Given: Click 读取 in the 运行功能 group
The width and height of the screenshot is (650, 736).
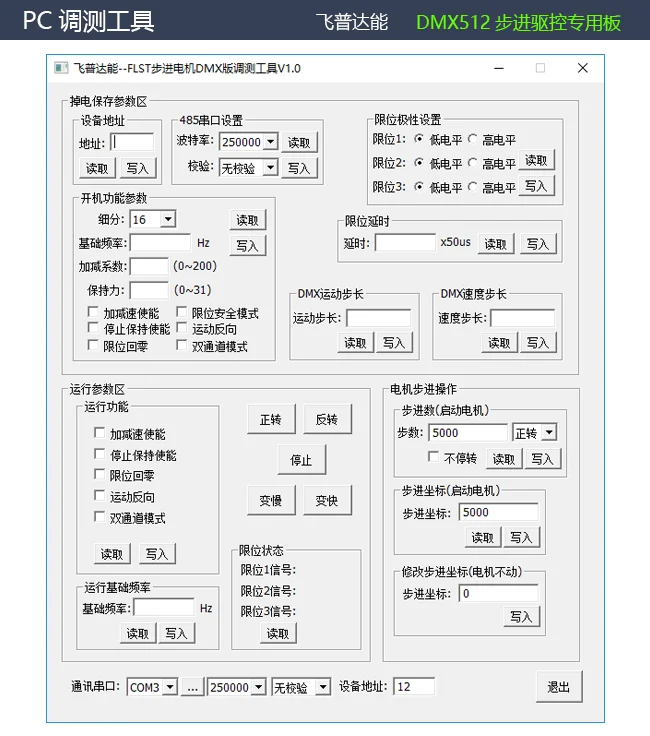Looking at the screenshot, I should [x=112, y=554].
